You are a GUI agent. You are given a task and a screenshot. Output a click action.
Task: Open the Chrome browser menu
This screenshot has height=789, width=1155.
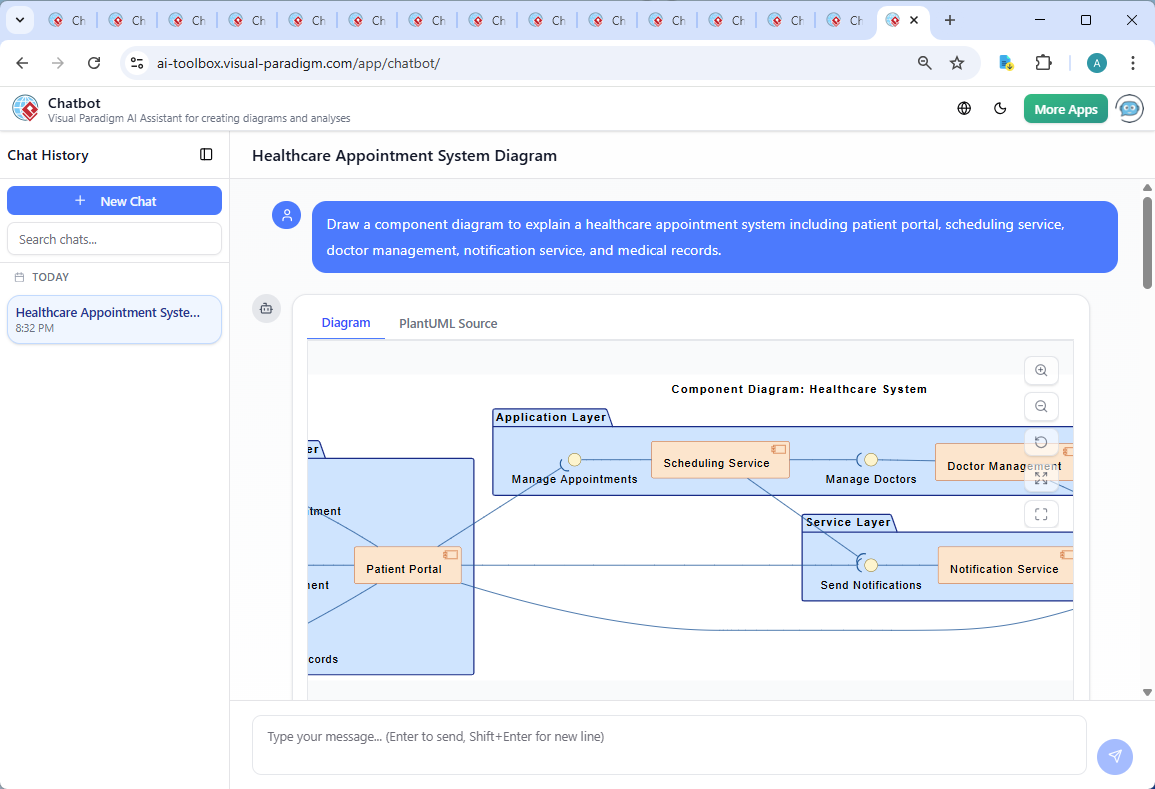1133,62
